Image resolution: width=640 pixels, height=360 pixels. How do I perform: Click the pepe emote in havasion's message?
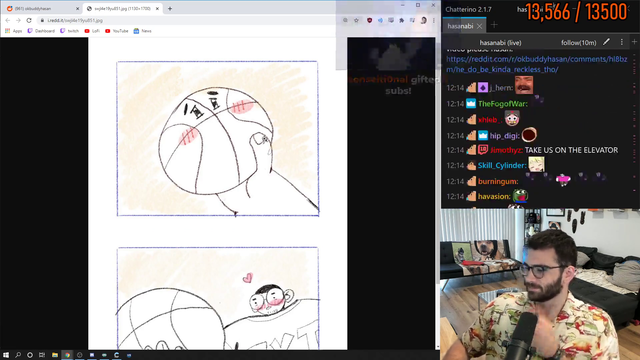[x=520, y=196]
